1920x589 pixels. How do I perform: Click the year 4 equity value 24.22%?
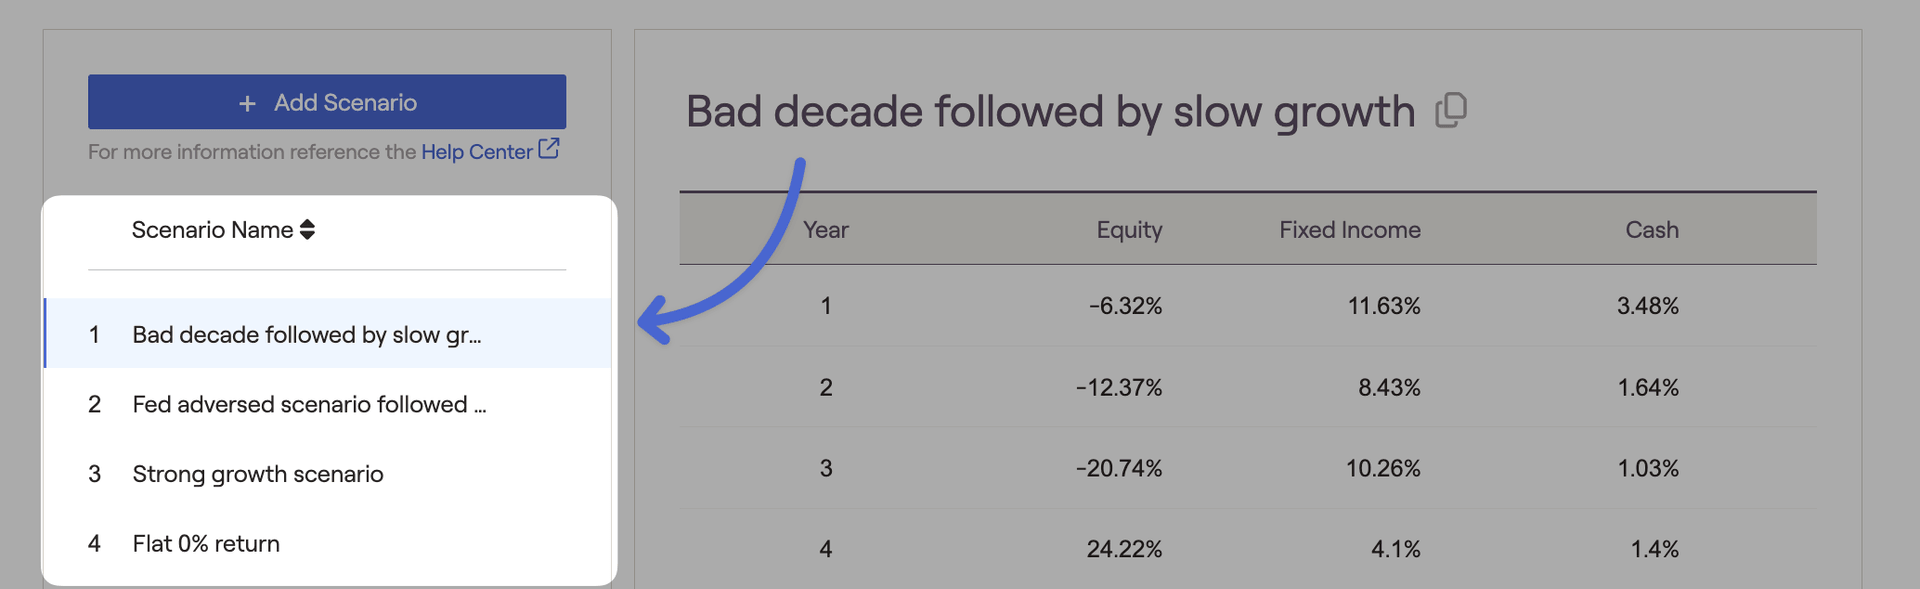pyautogui.click(x=1124, y=549)
